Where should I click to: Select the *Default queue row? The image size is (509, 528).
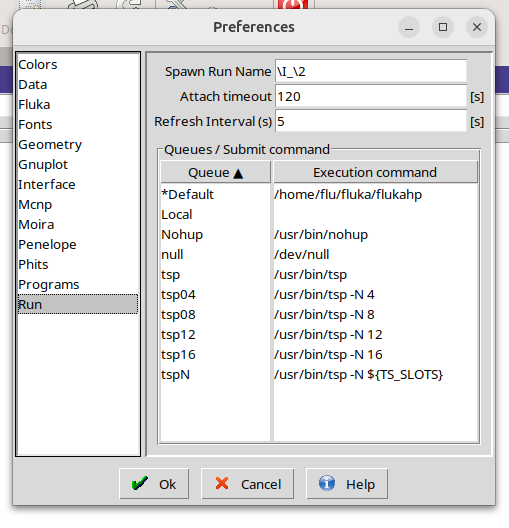(319, 195)
